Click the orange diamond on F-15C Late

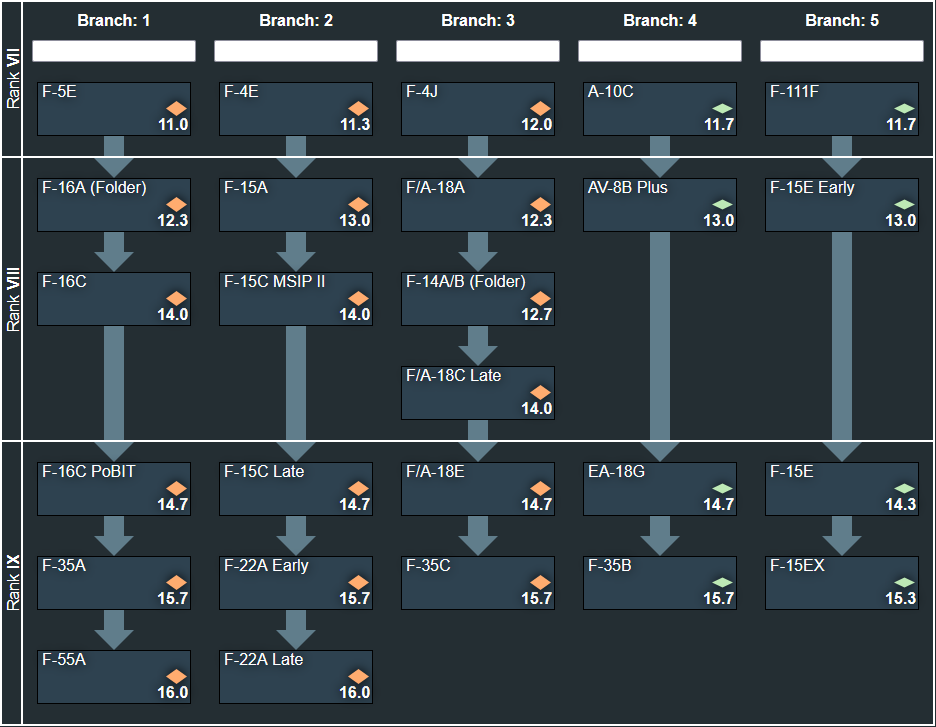coord(359,489)
